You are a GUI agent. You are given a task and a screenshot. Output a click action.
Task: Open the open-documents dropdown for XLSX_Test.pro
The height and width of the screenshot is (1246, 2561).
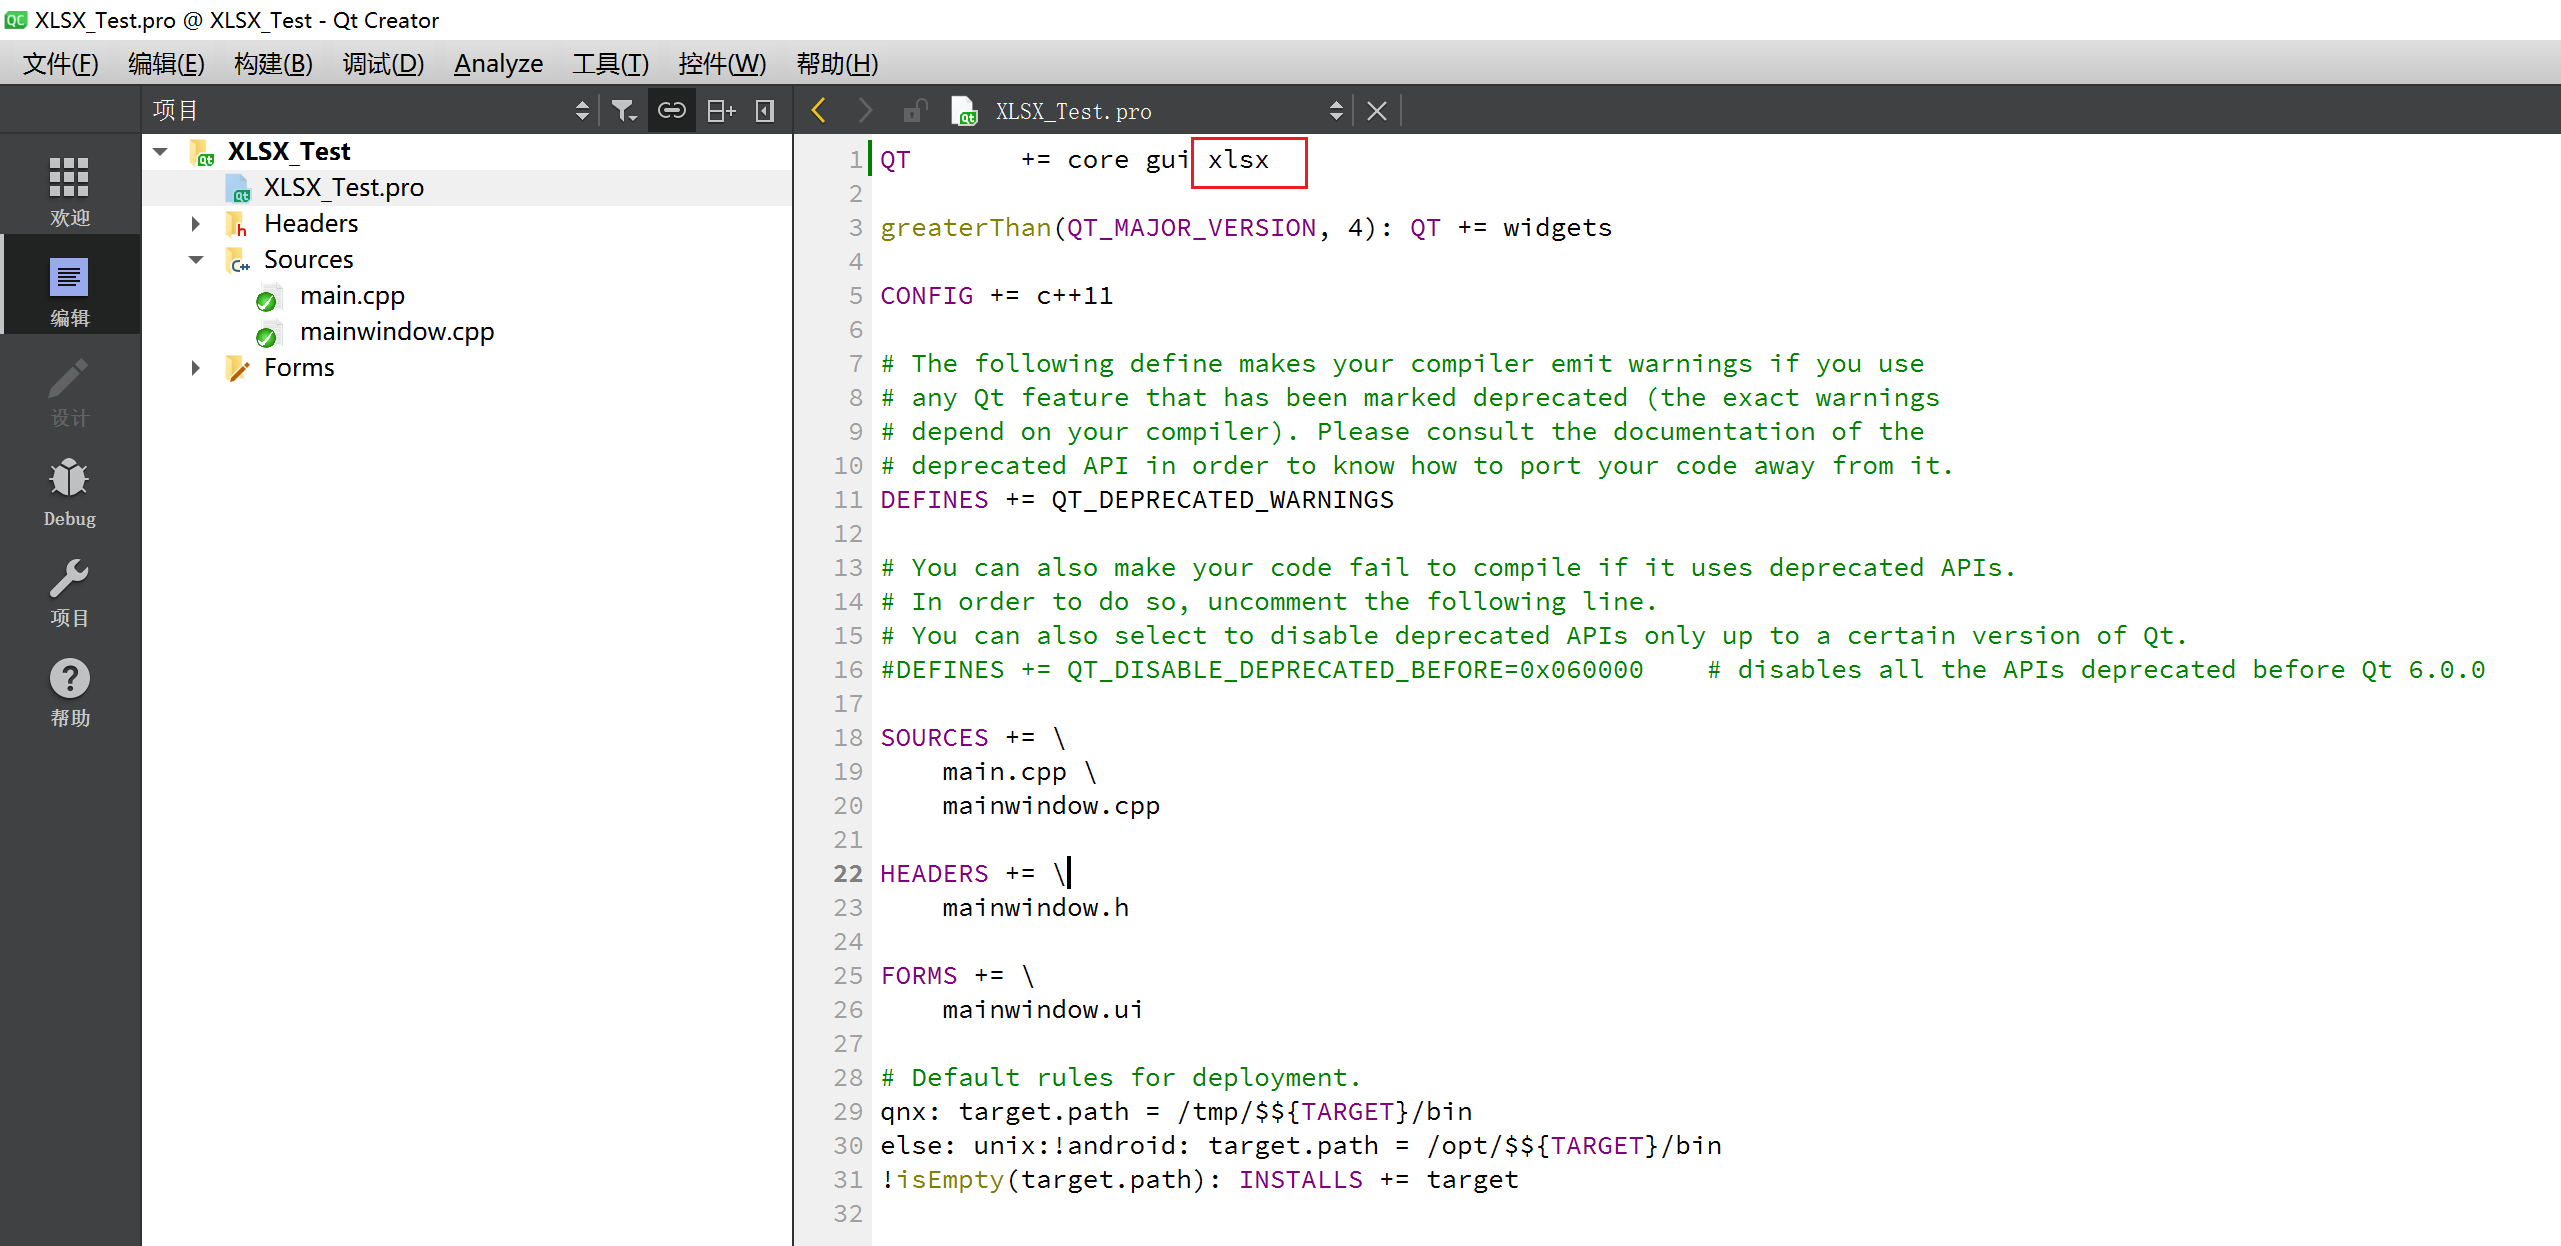tap(1336, 111)
